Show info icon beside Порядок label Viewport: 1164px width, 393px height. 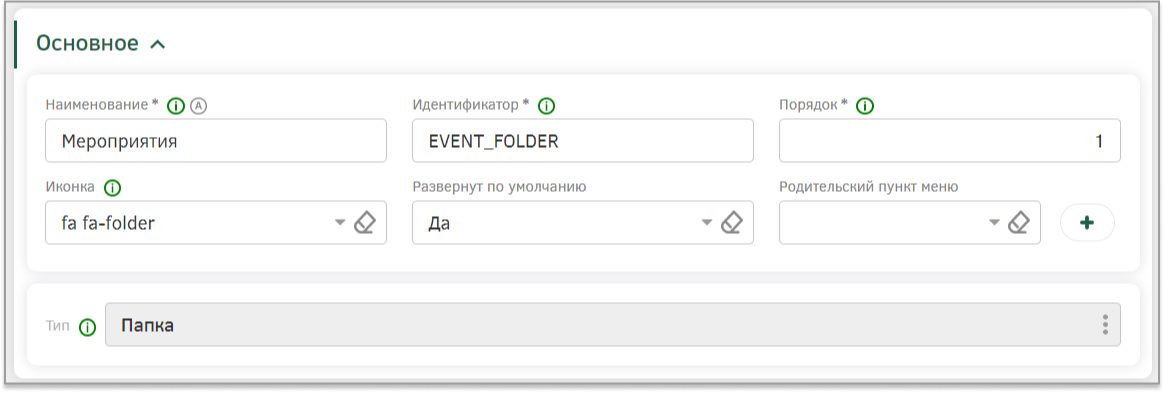[x=865, y=106]
